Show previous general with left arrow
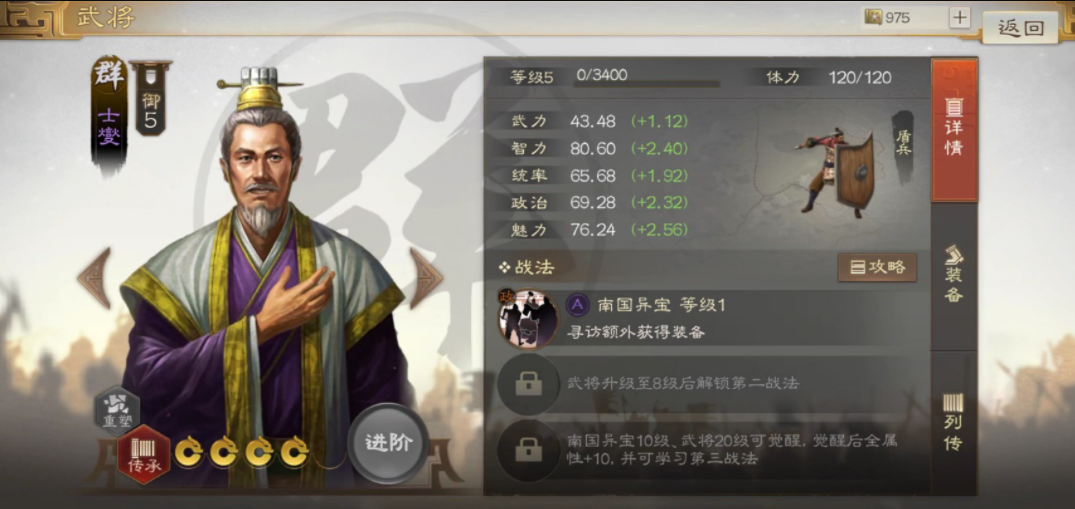 [x=94, y=279]
